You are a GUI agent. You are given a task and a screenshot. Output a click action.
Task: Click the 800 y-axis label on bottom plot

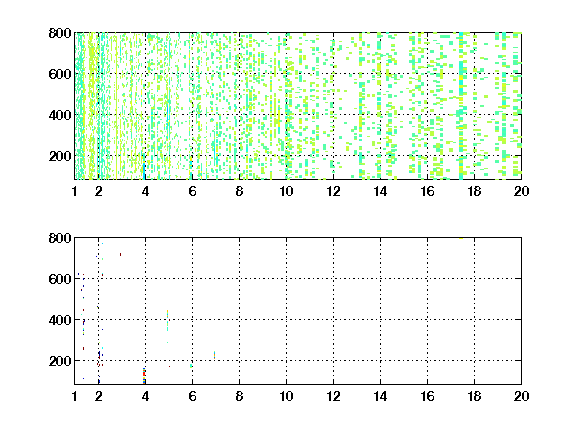60,238
